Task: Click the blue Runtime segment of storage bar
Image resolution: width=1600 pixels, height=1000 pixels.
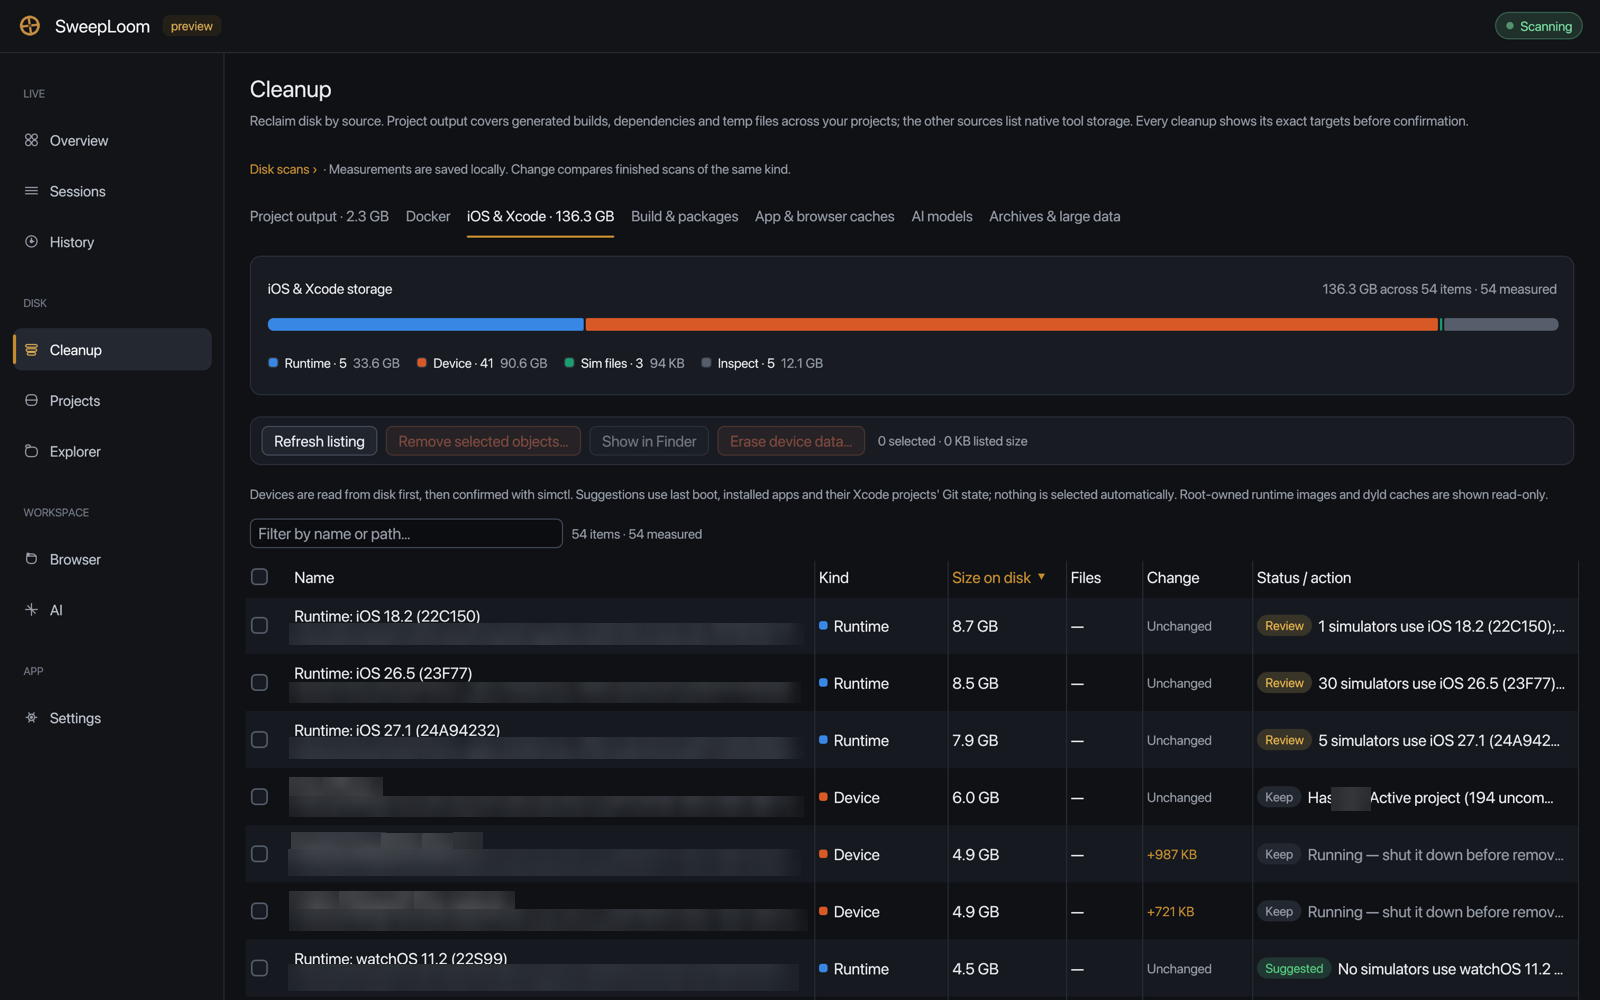Action: 426,324
